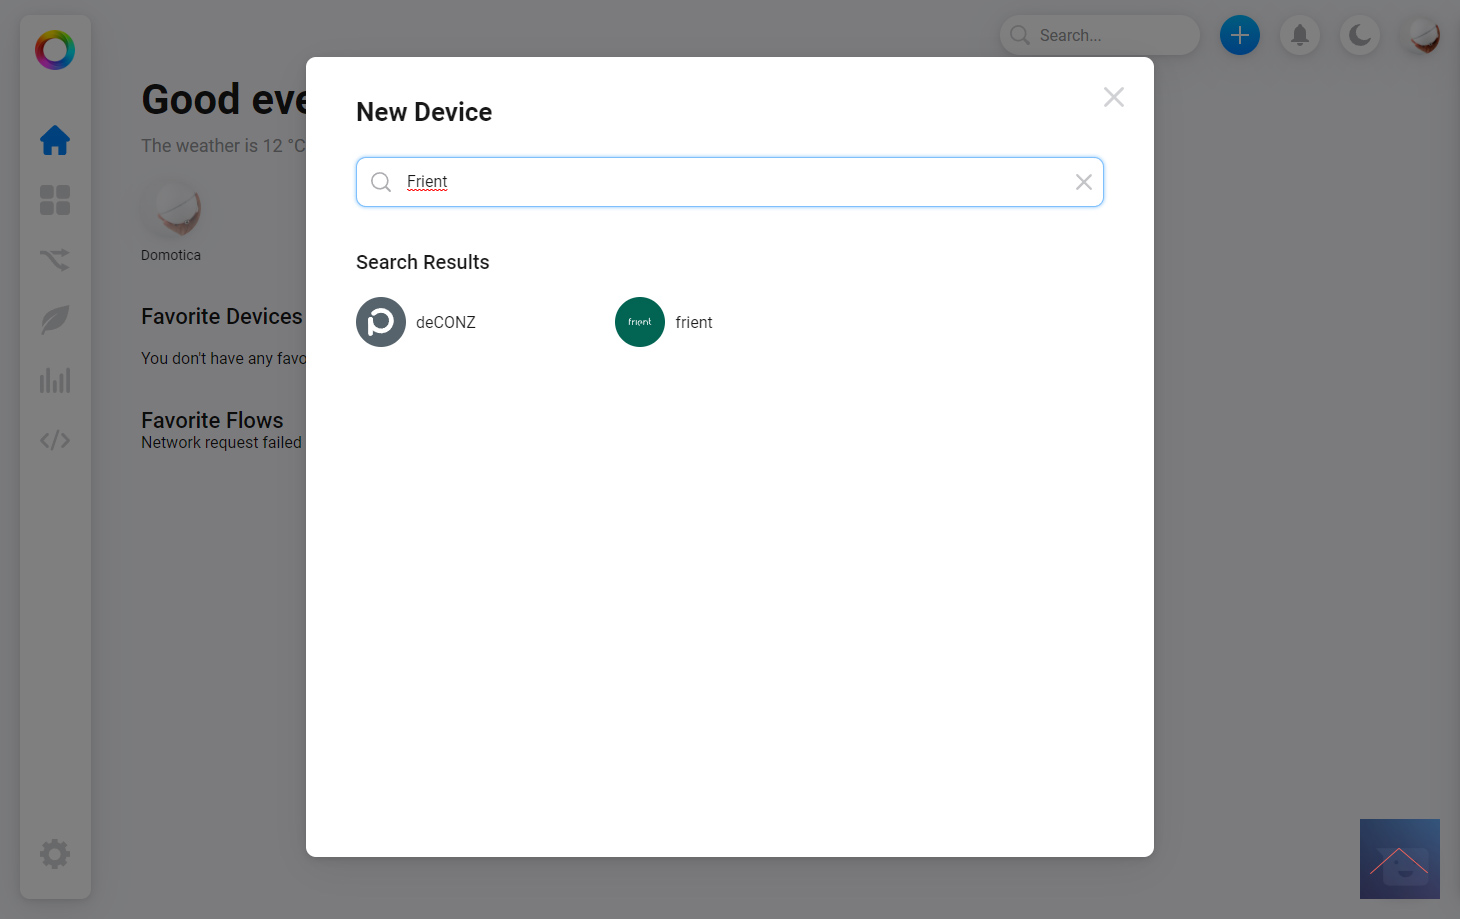Click the Domotica label
Viewport: 1460px width, 919px height.
[171, 255]
